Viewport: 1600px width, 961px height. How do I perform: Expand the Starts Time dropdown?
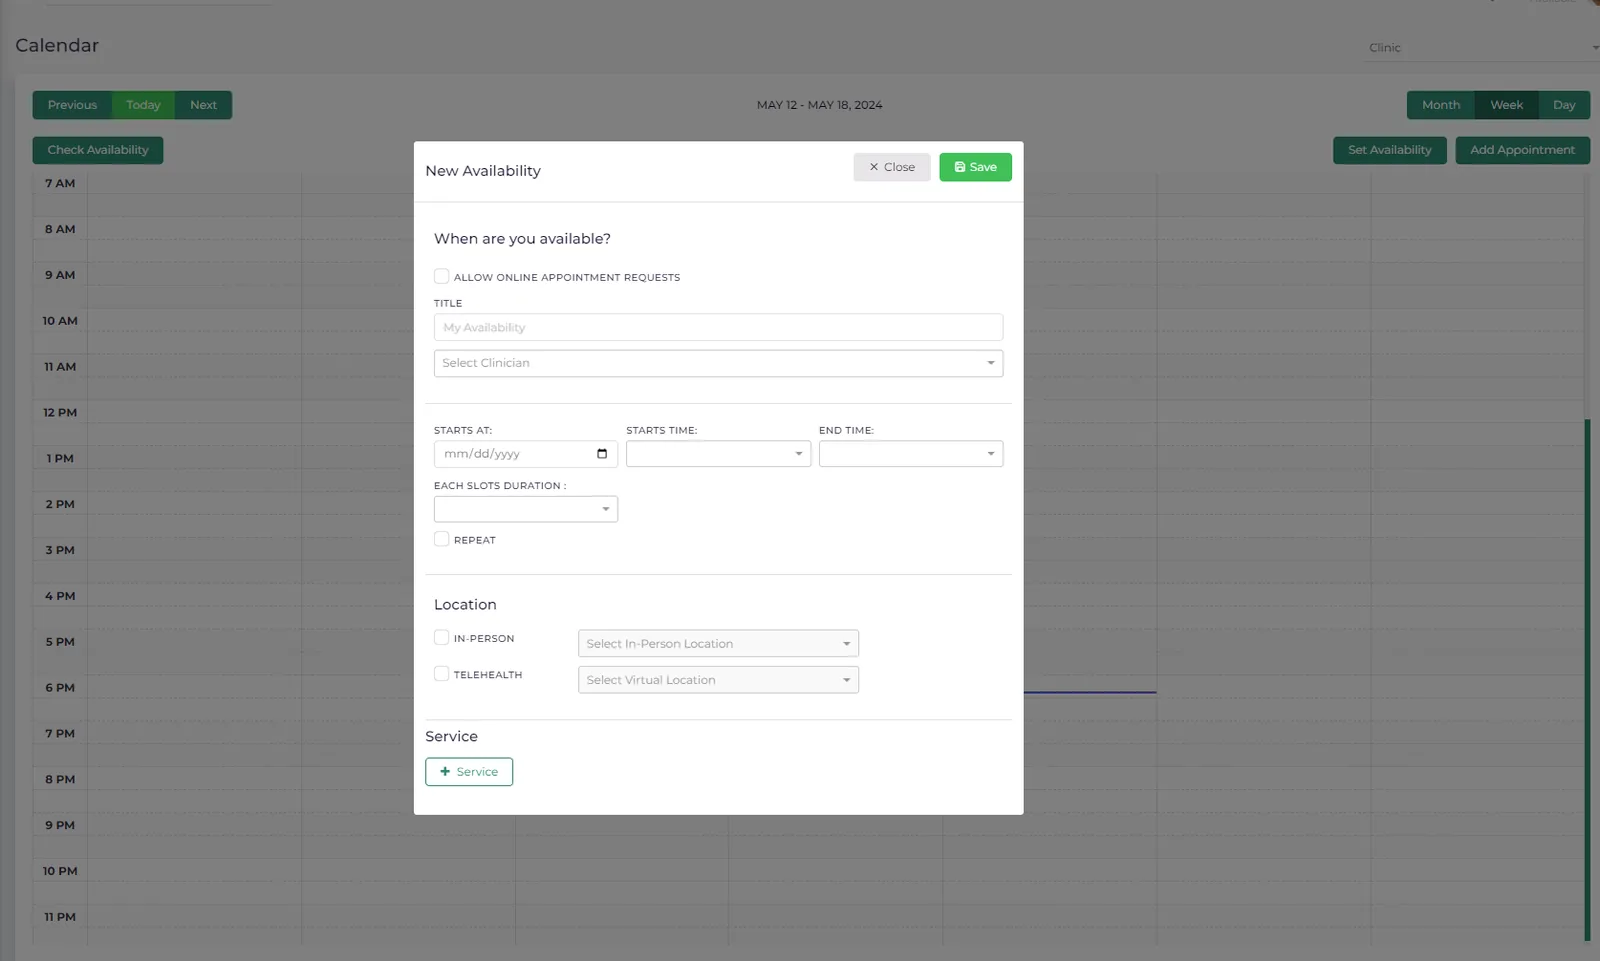tap(718, 454)
